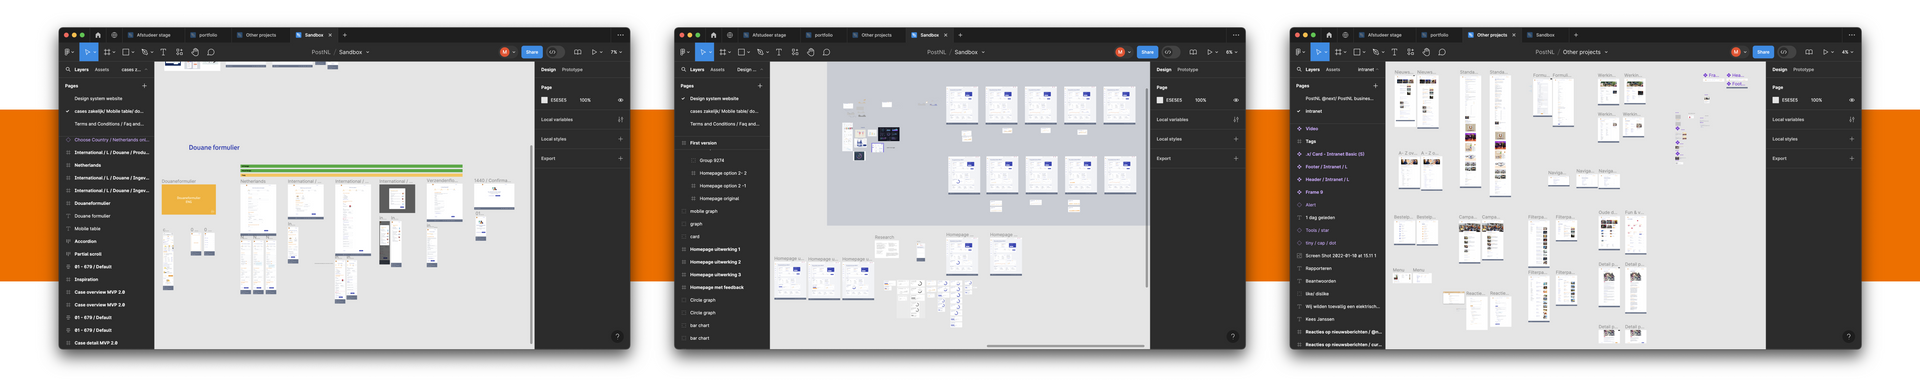This screenshot has width=1920, height=391.
Task: Click search icon in left window layers panel
Action: point(68,70)
